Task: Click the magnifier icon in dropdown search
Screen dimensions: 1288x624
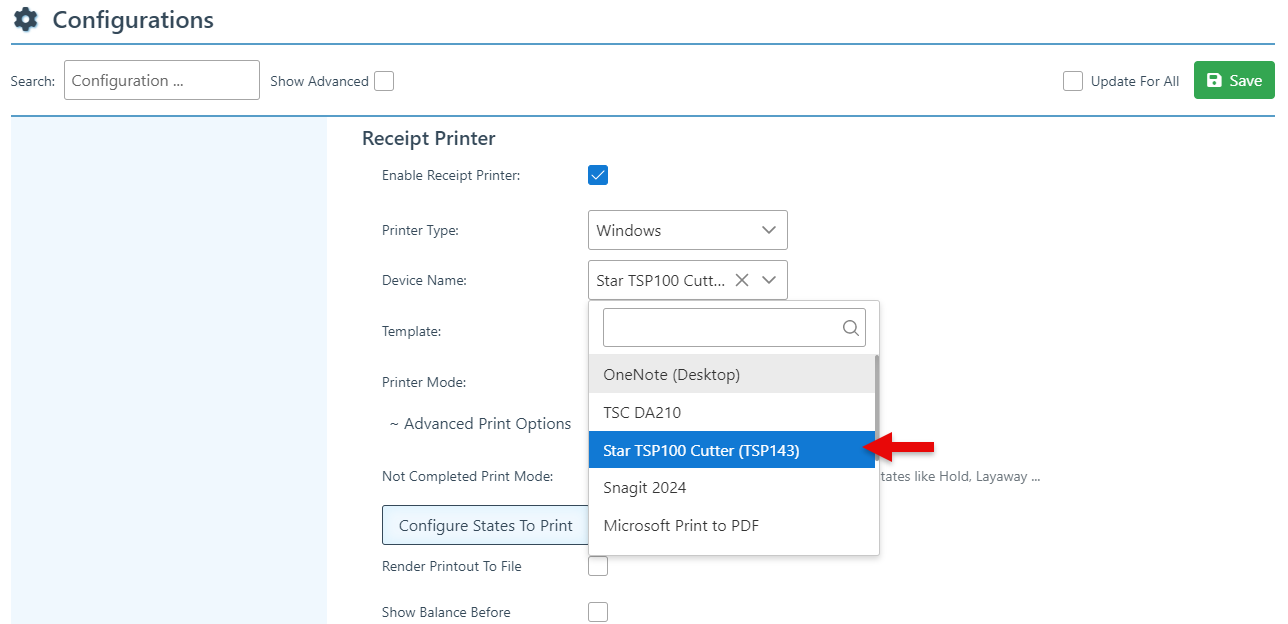Action: click(x=851, y=327)
